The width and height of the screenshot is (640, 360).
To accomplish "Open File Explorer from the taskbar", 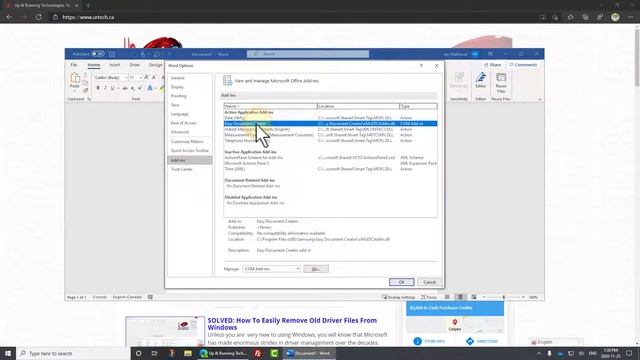I will coord(188,353).
